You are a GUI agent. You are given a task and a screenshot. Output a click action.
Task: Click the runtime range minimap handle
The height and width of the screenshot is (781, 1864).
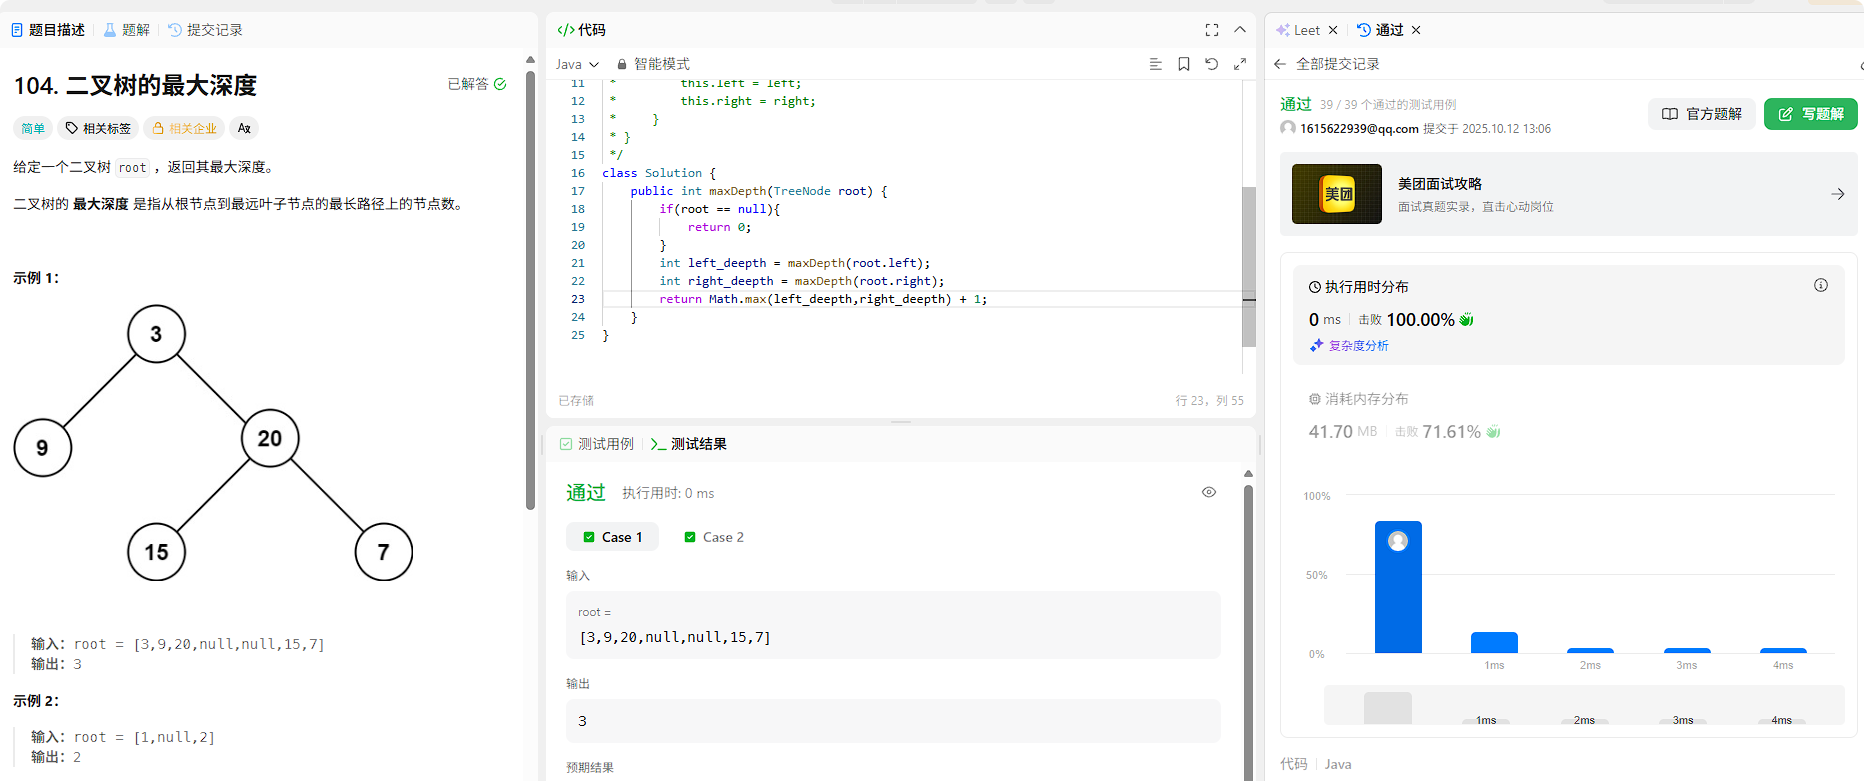1388,708
